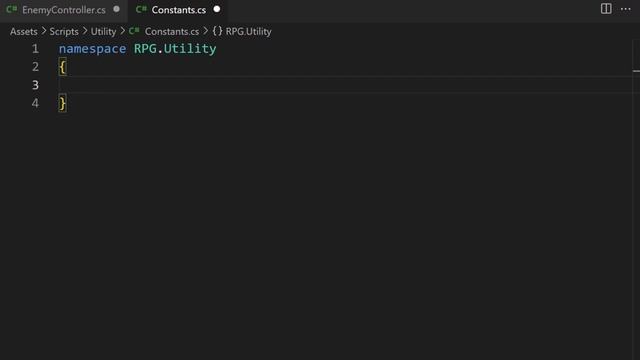Select the RPG.Utility symbol breadcrumb
640x360 pixels.
pos(248,31)
